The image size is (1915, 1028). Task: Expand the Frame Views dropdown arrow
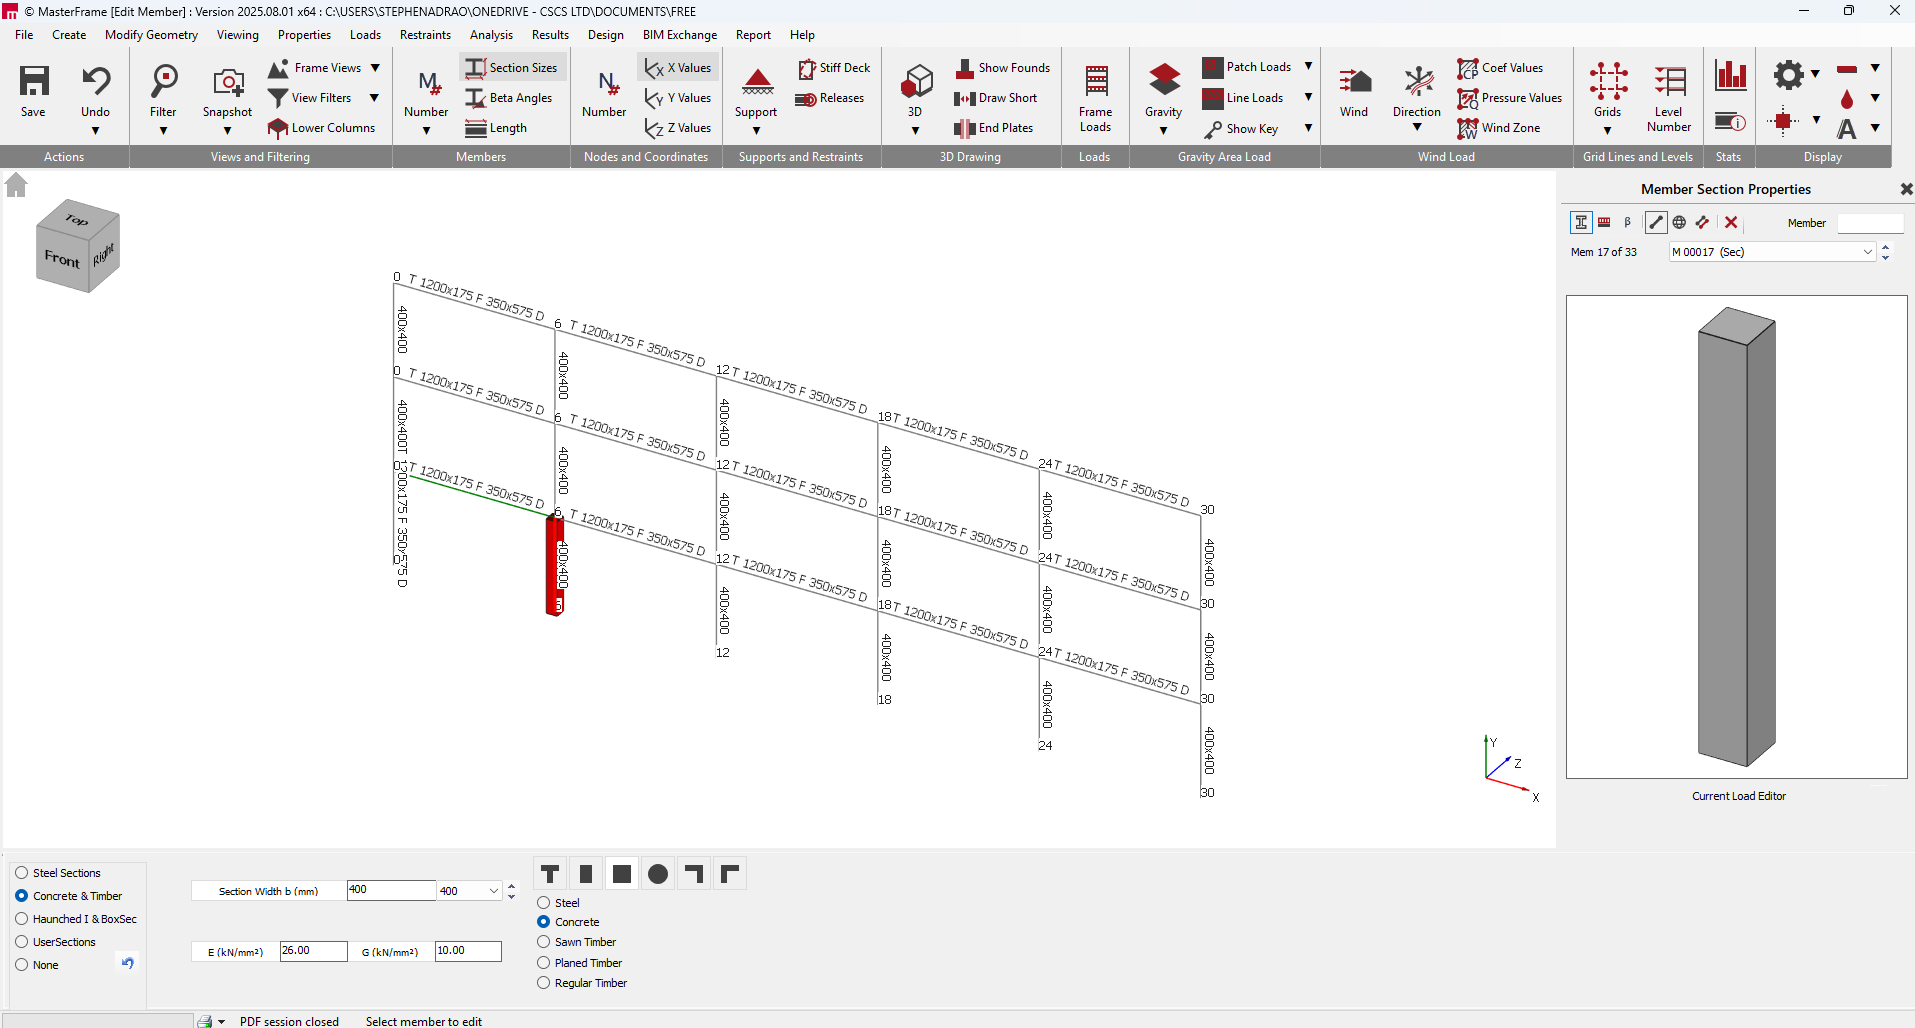pos(375,68)
